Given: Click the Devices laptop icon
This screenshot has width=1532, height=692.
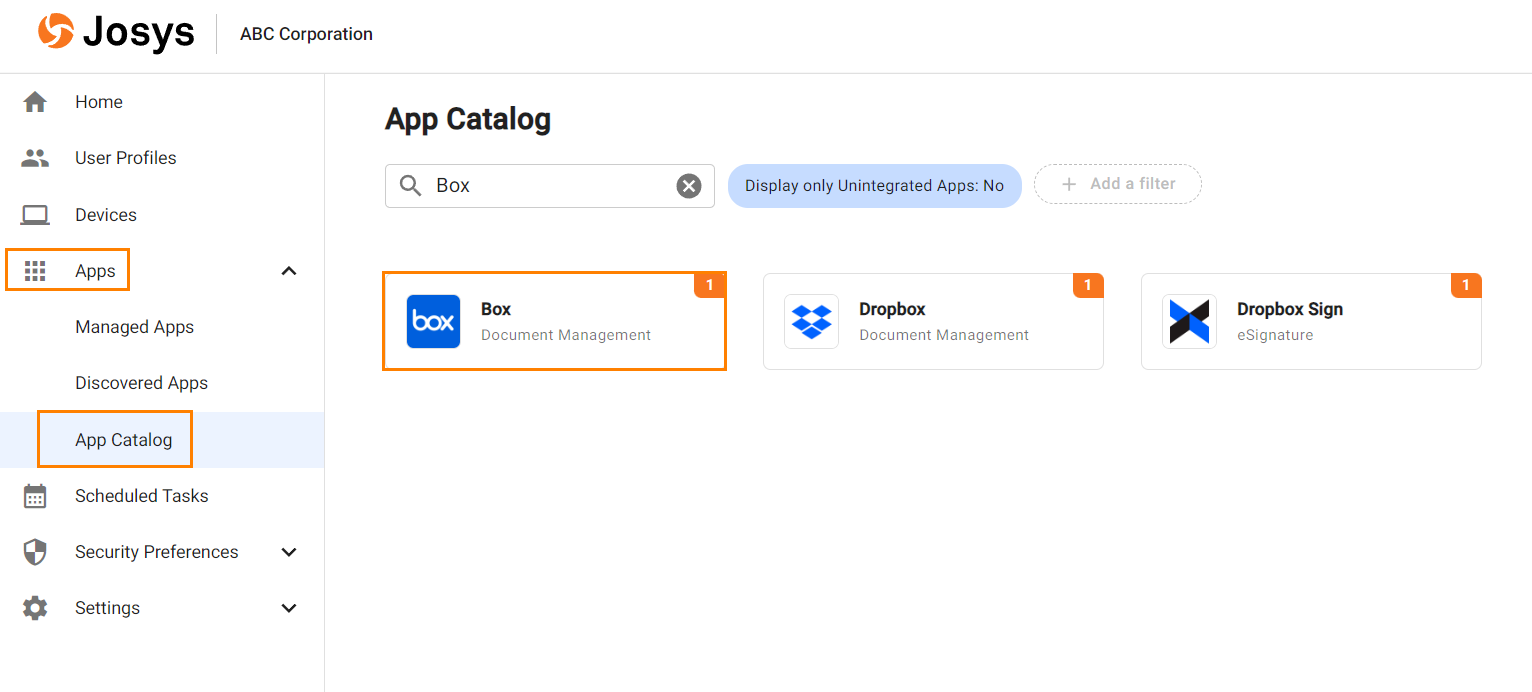Looking at the screenshot, I should click(x=35, y=215).
